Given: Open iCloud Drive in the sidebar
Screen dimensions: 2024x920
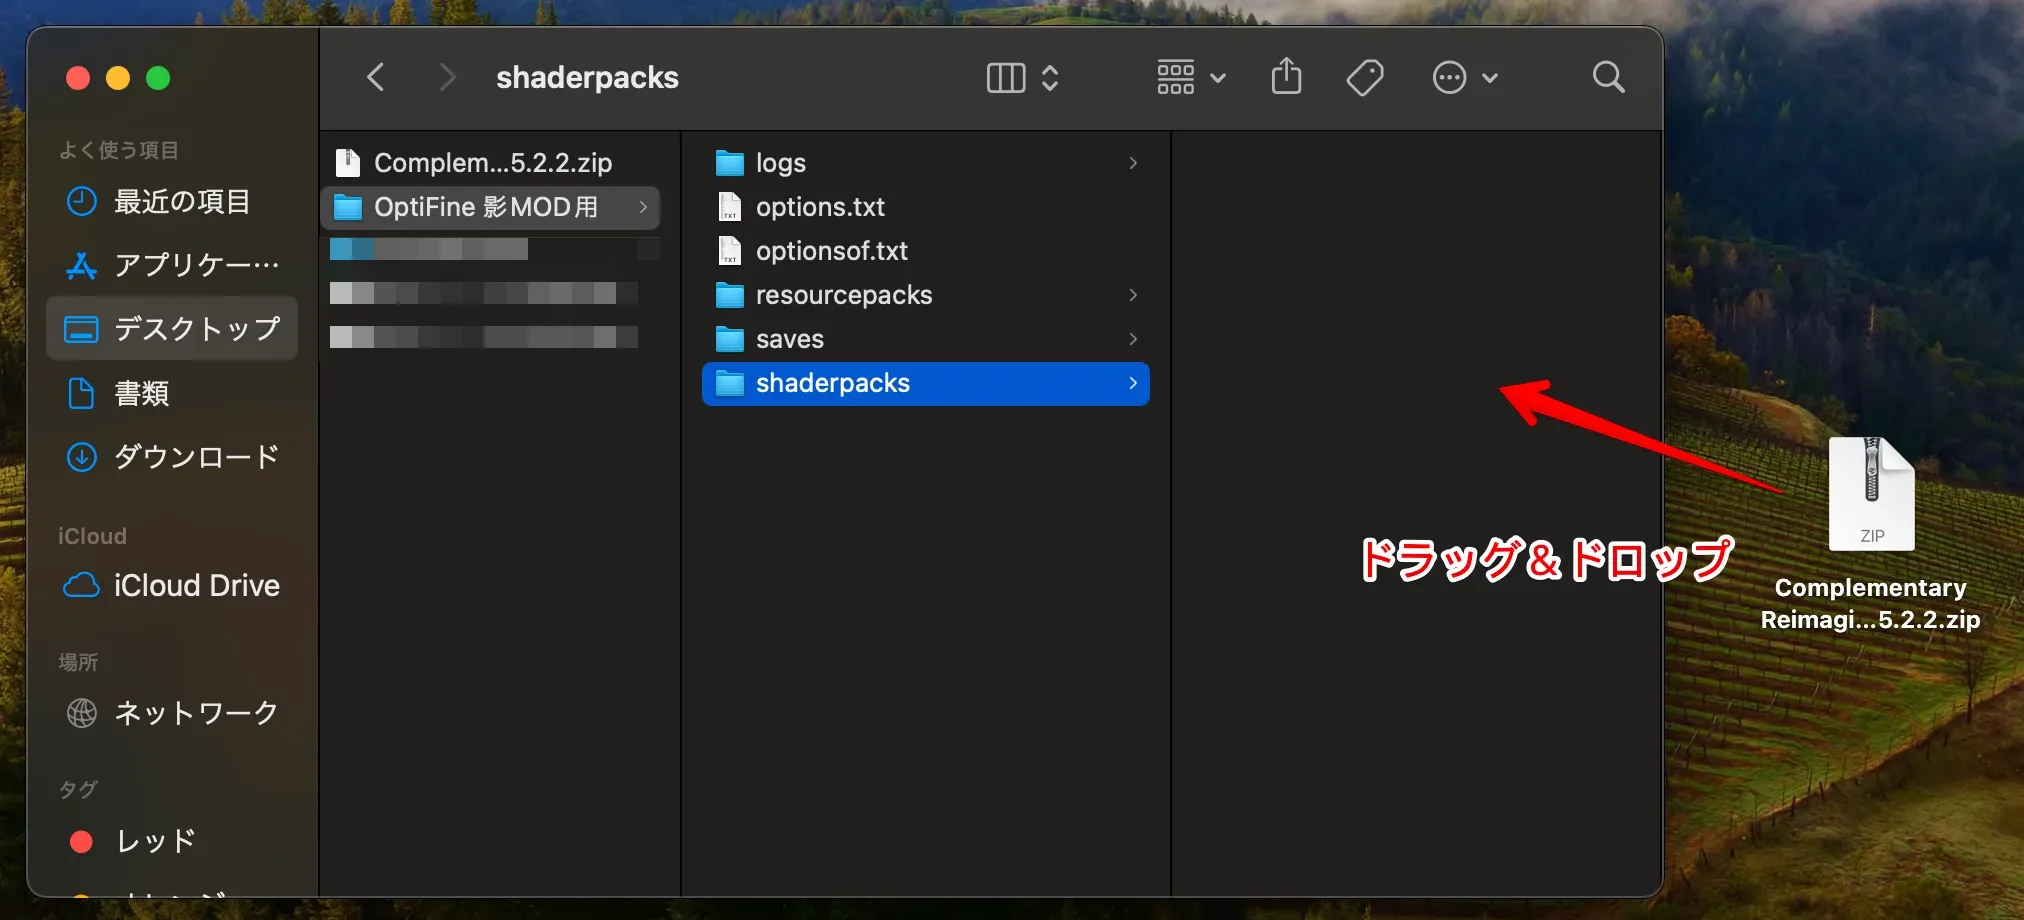Looking at the screenshot, I should coord(173,585).
